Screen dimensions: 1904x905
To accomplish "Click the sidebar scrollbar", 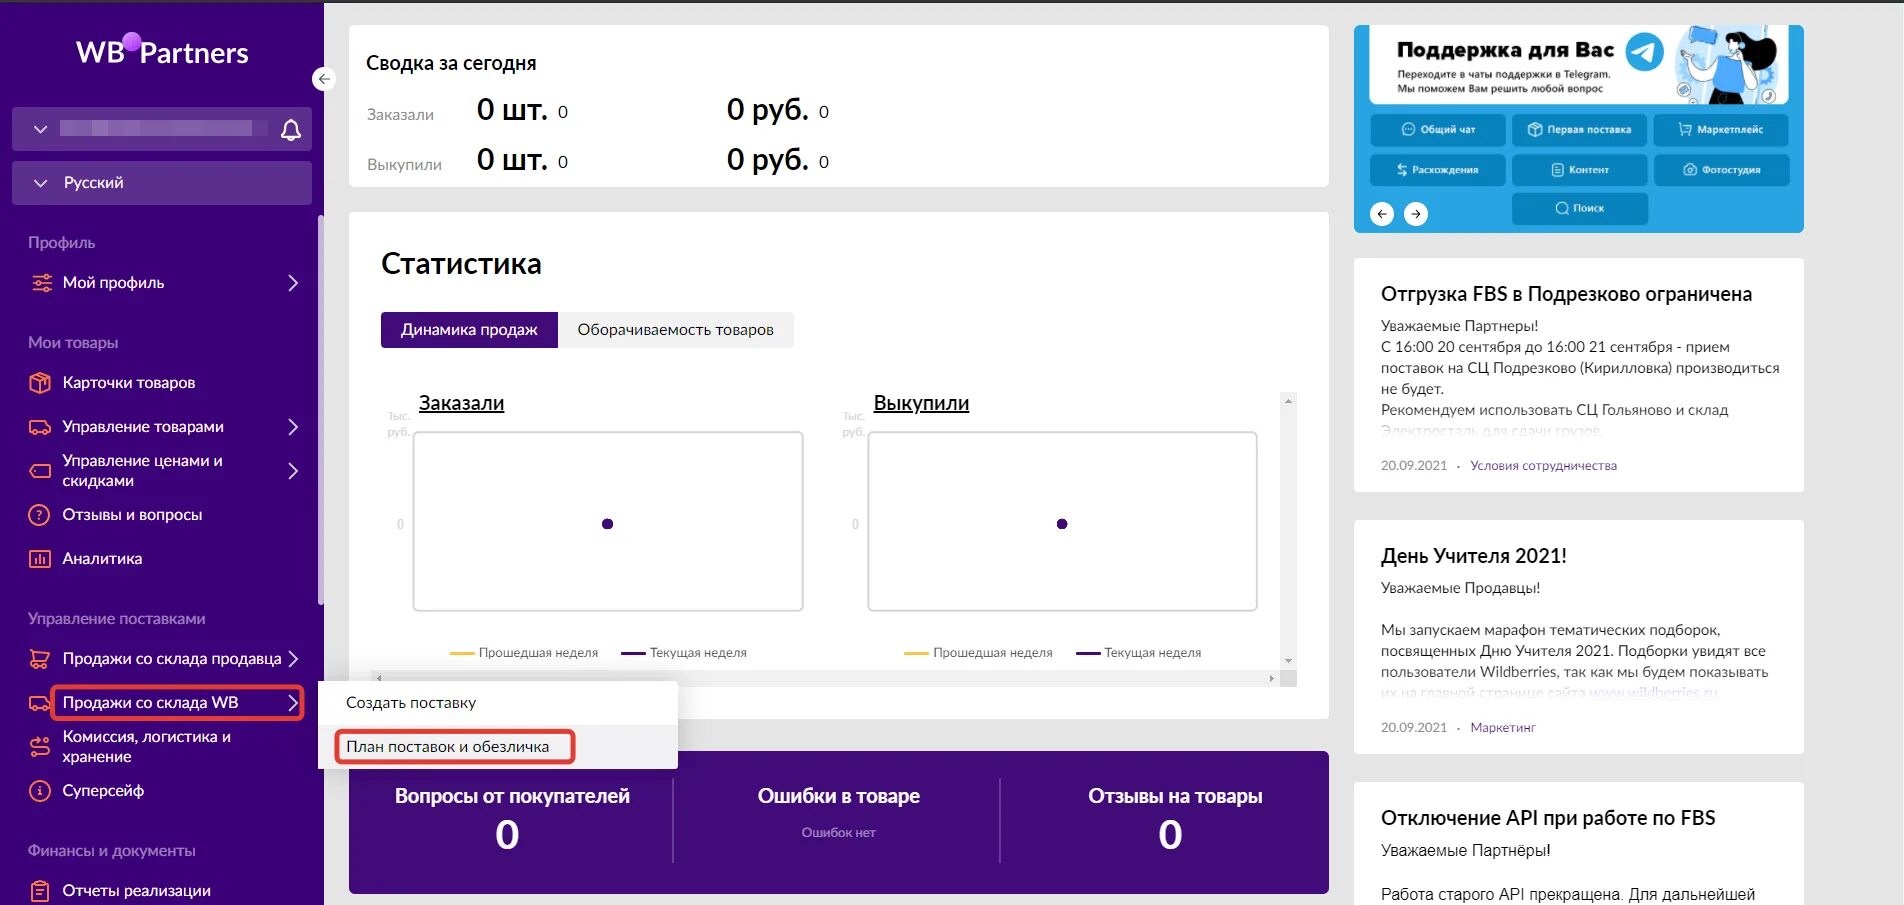I will (x=320, y=410).
